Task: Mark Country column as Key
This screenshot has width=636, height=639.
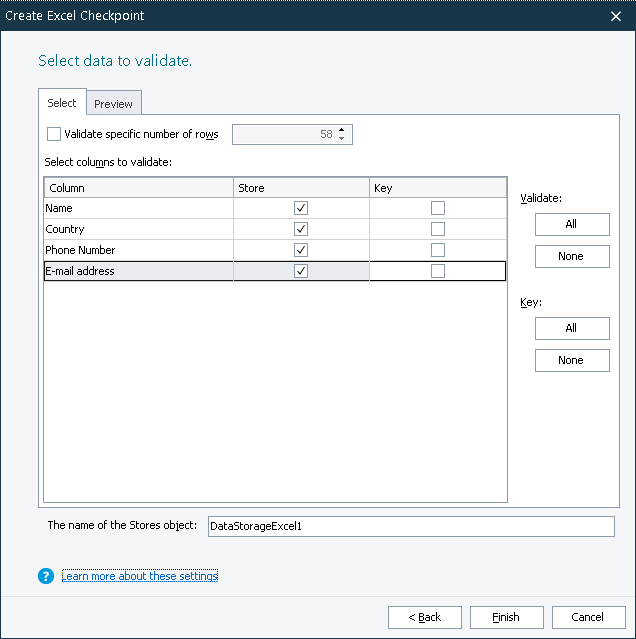Action: click(437, 229)
